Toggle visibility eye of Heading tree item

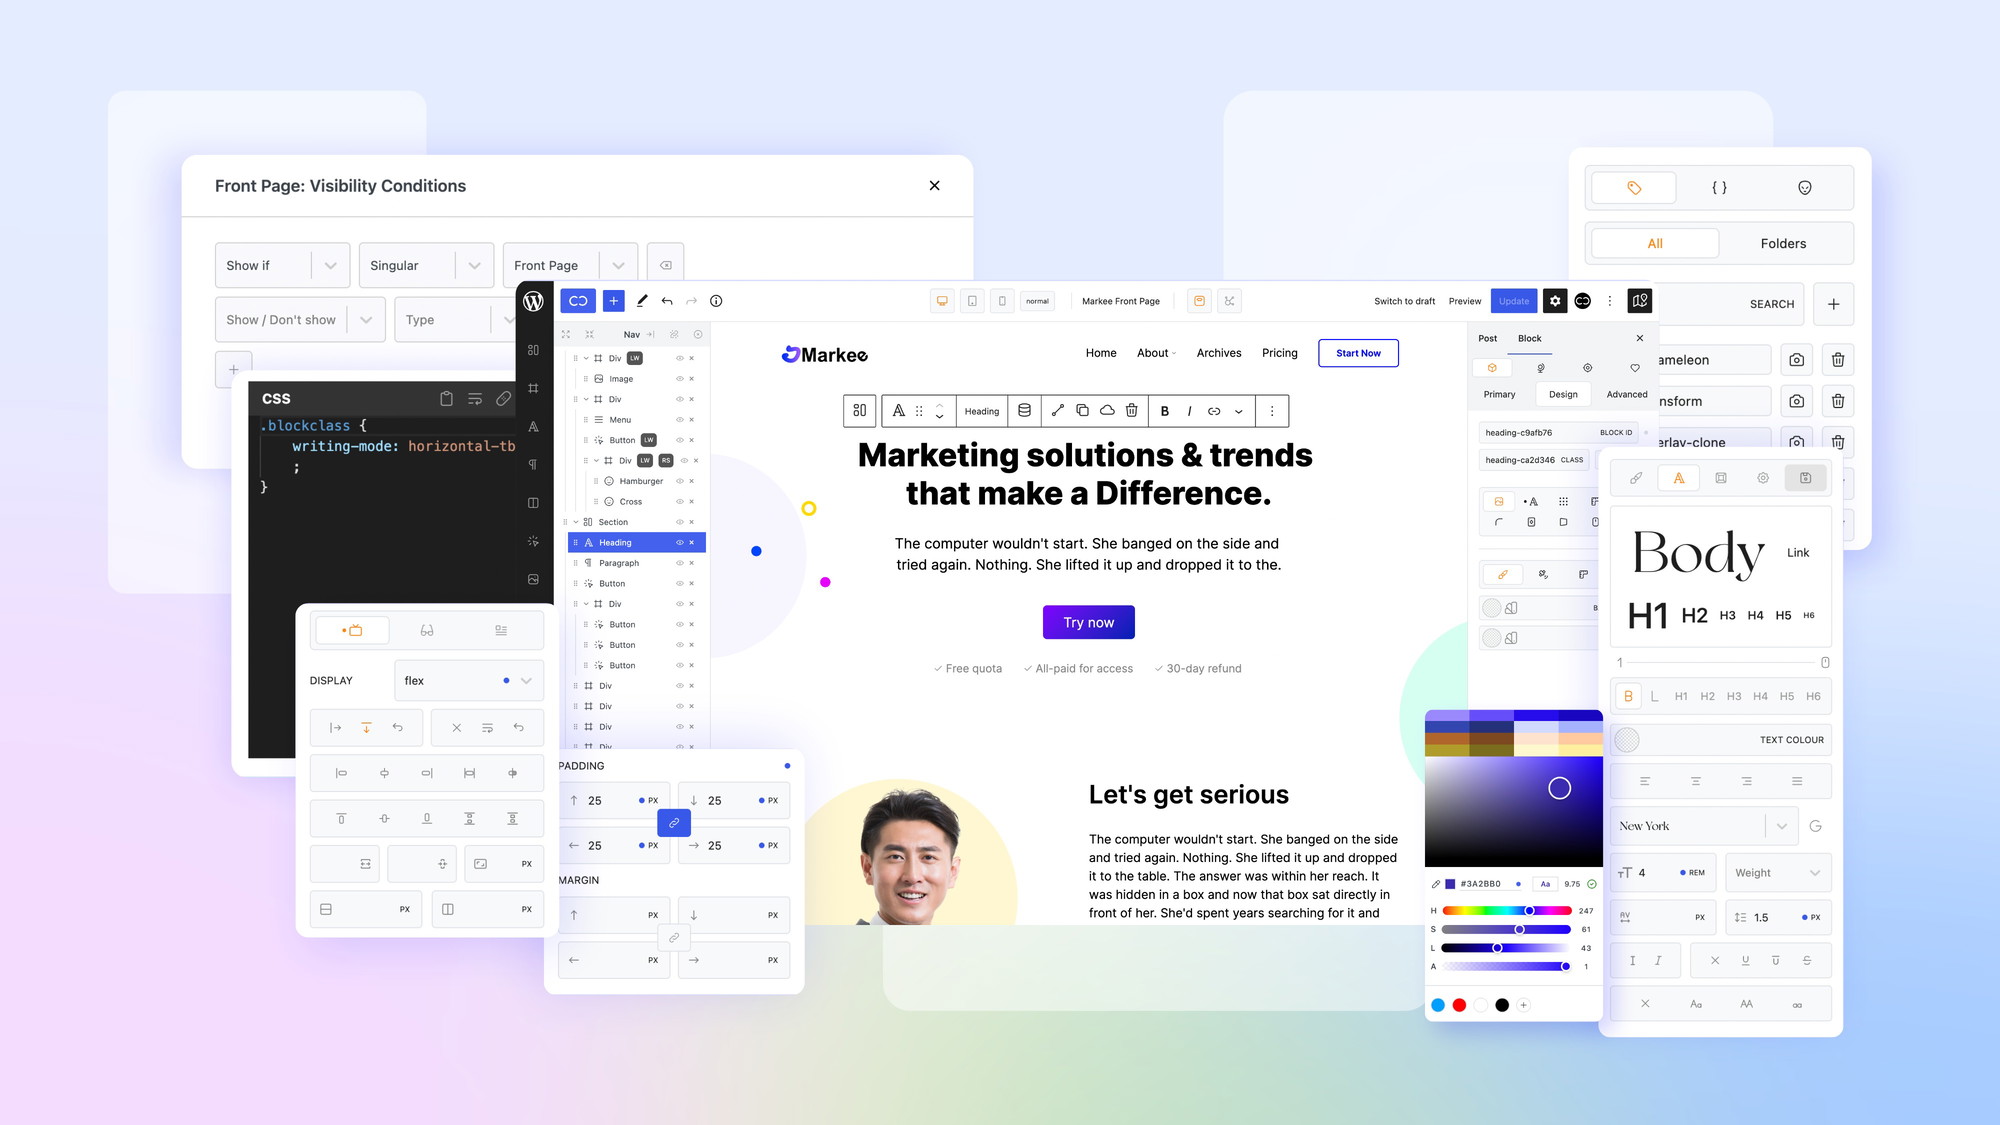coord(680,542)
